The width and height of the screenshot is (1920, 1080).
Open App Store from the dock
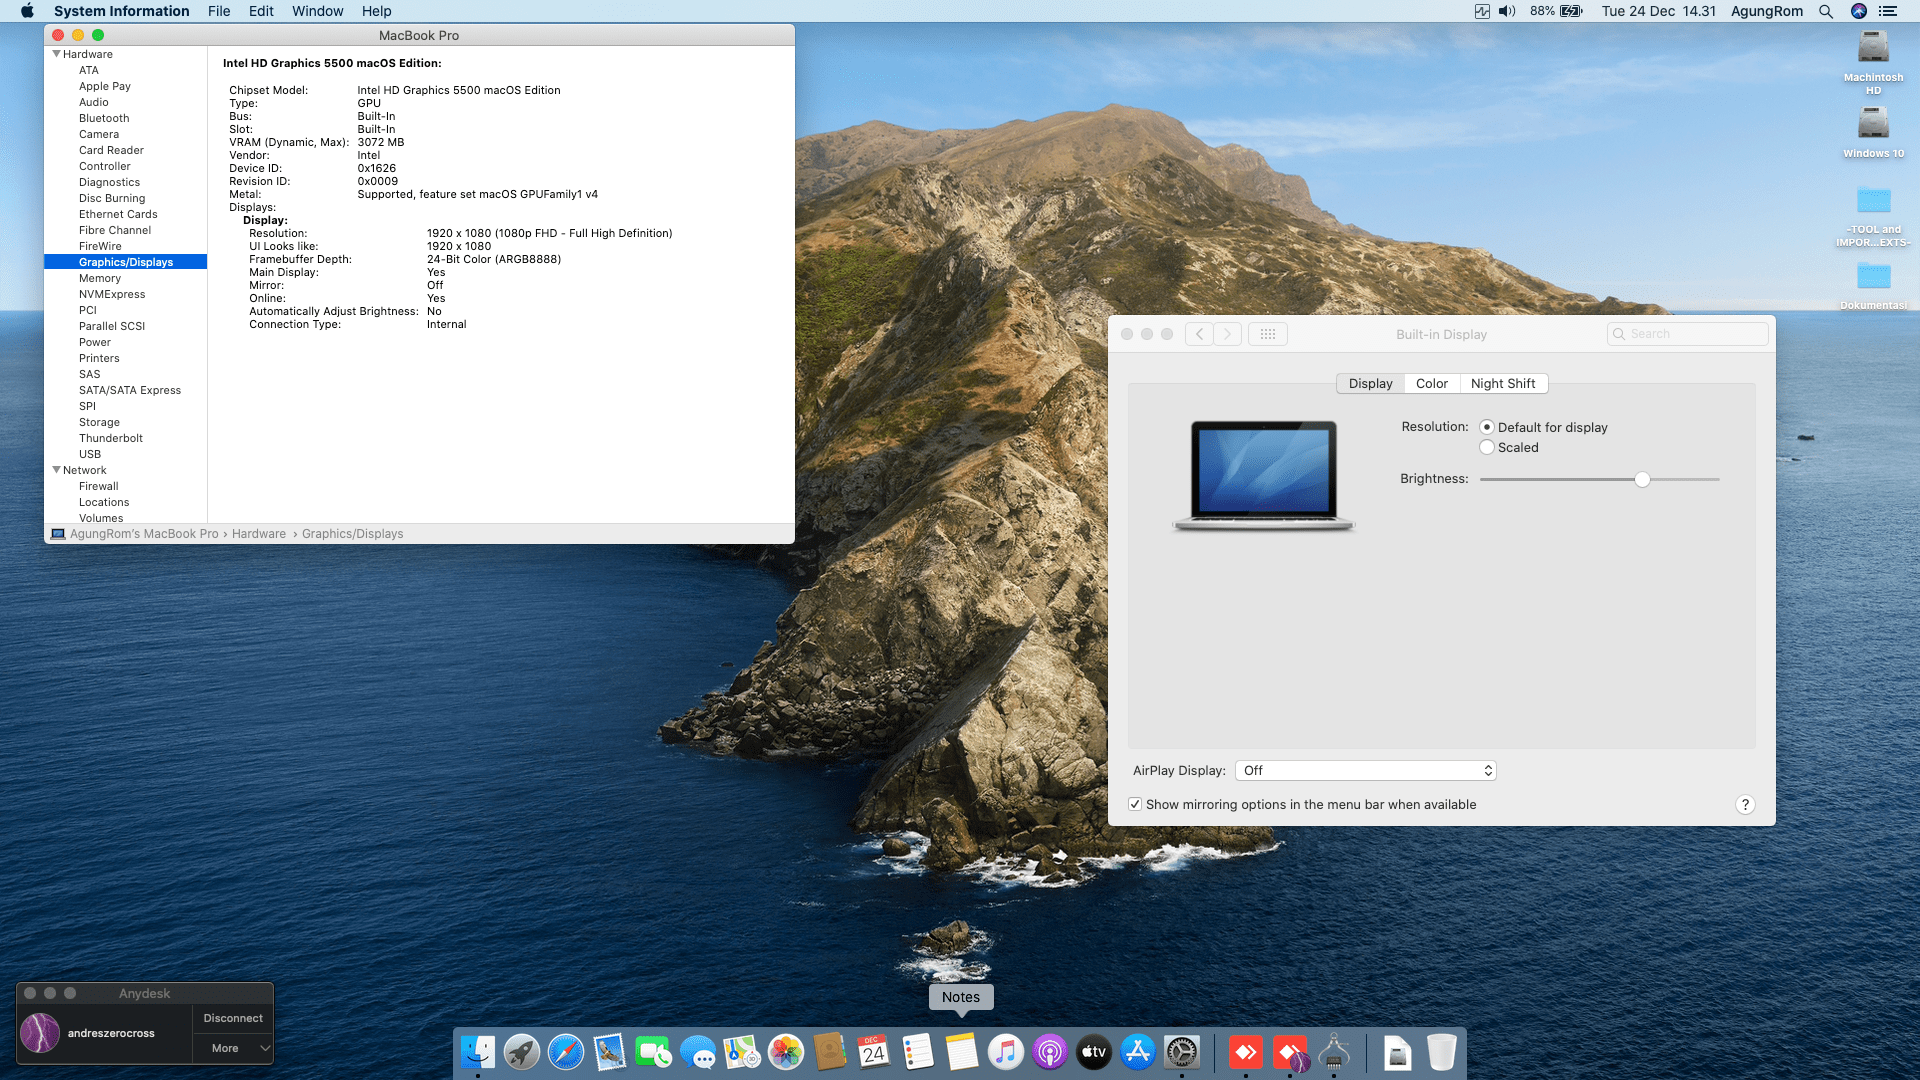1138,1052
